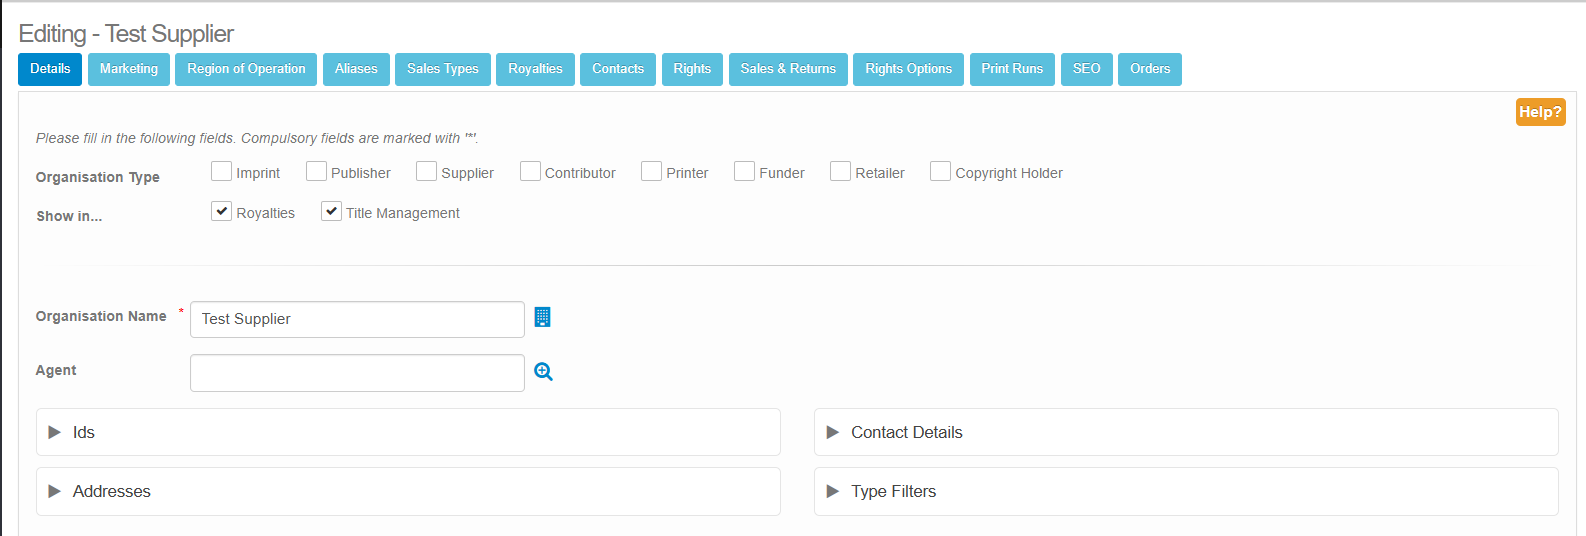
Task: Tick the Supplier organisation type checkbox
Action: coord(426,172)
